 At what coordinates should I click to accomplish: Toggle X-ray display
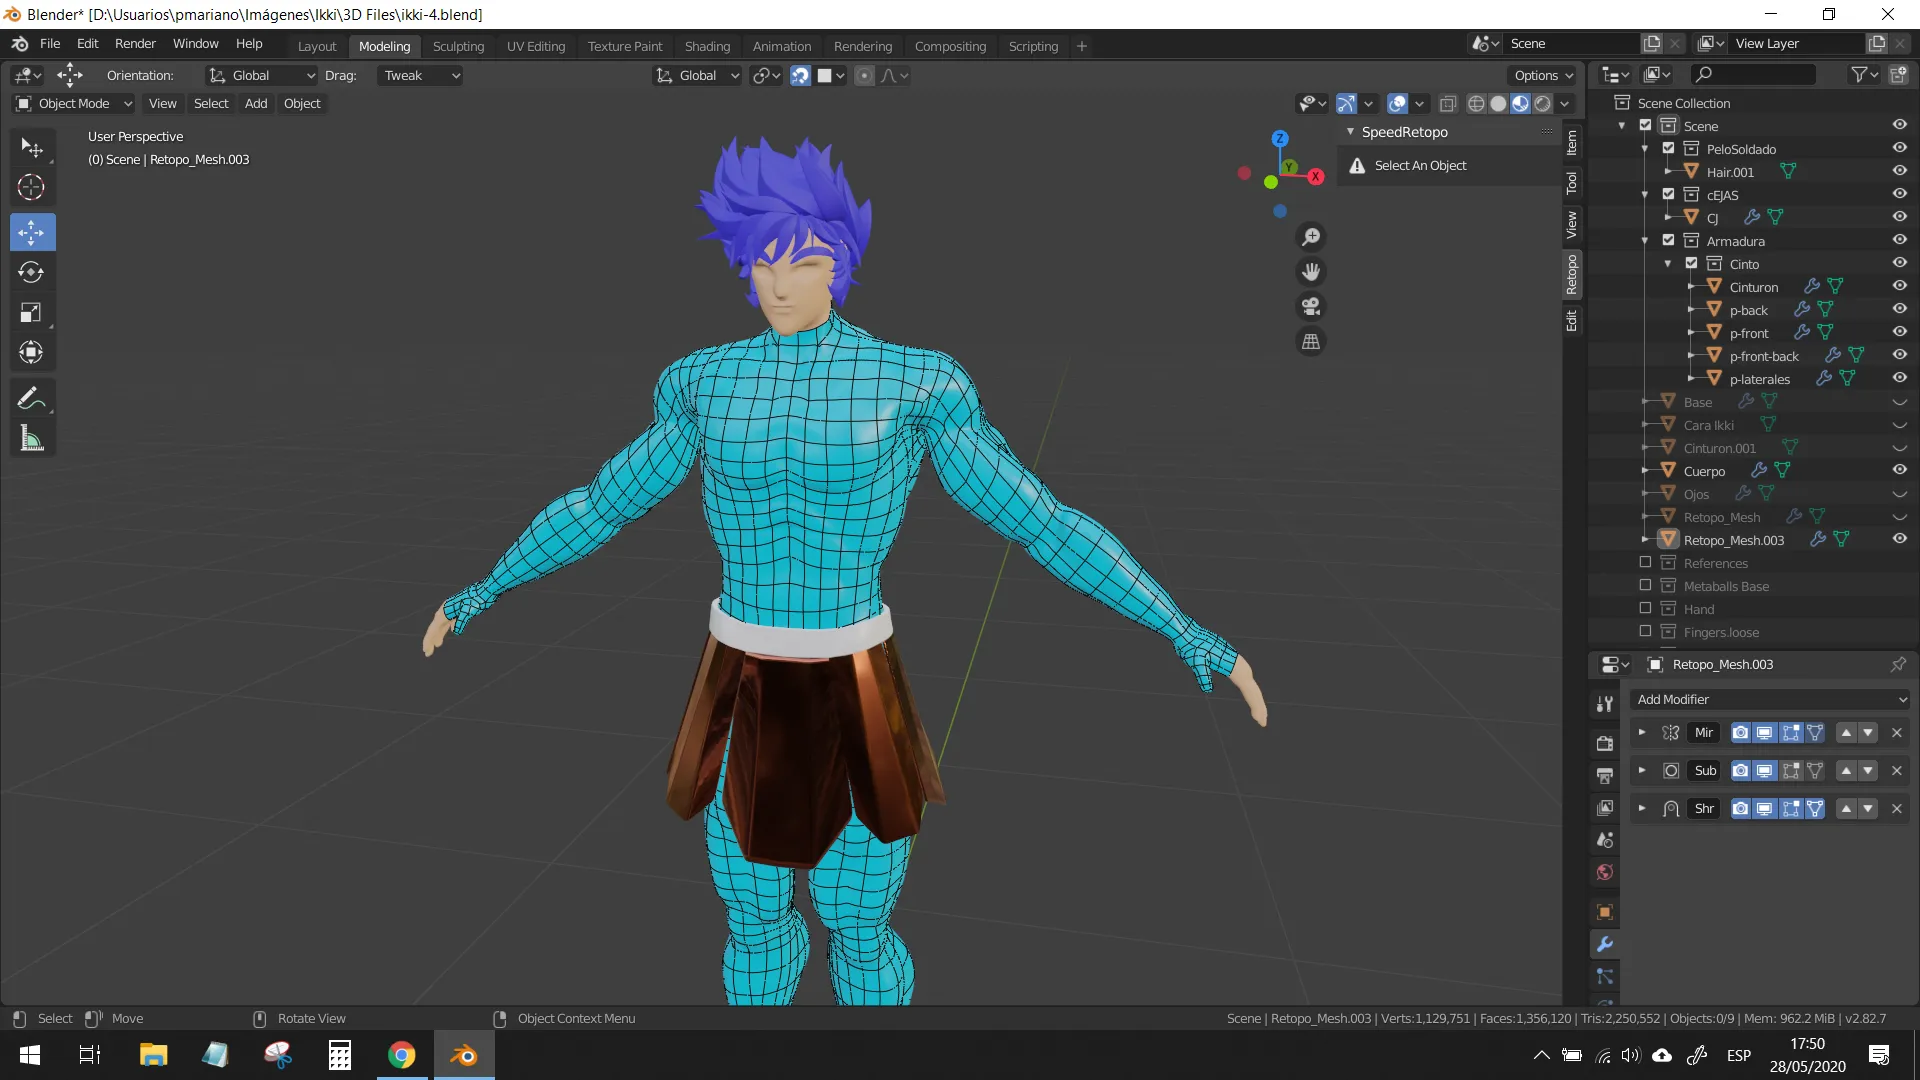[1447, 104]
